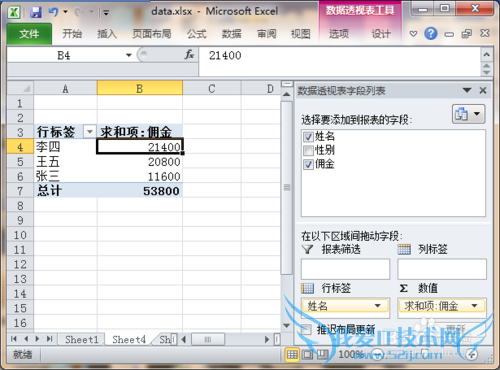This screenshot has height=370, width=500.
Task: Go to first sheet tab navigation arrow
Action: click(14, 339)
